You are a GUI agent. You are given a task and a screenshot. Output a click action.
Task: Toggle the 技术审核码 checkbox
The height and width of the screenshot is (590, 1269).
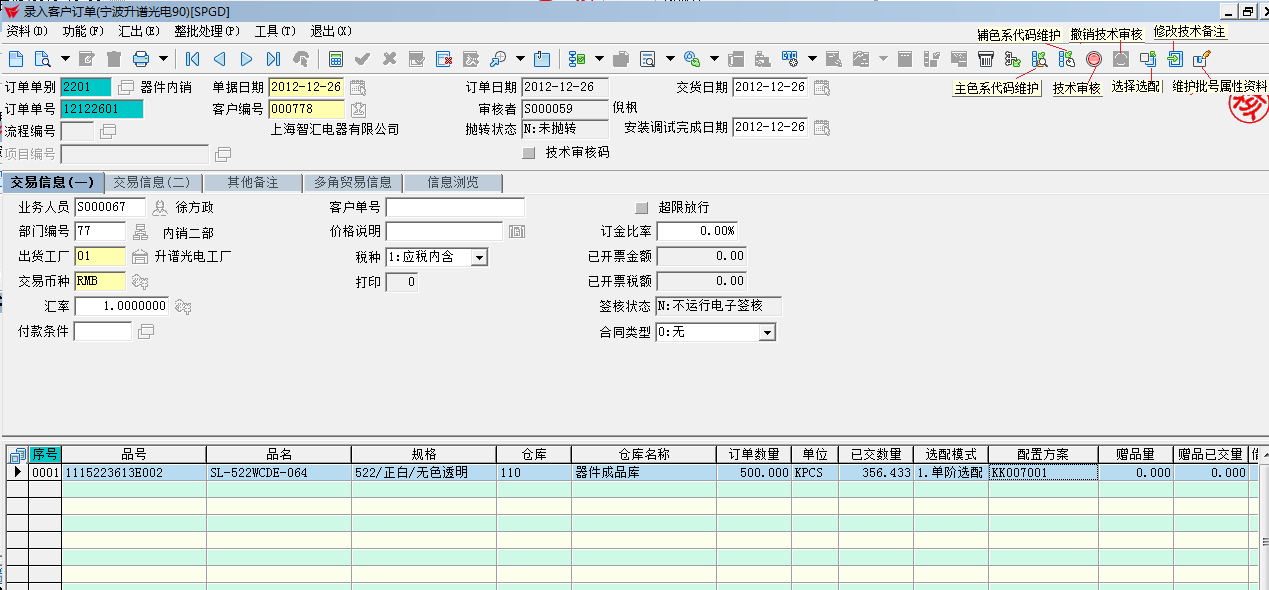coord(527,153)
